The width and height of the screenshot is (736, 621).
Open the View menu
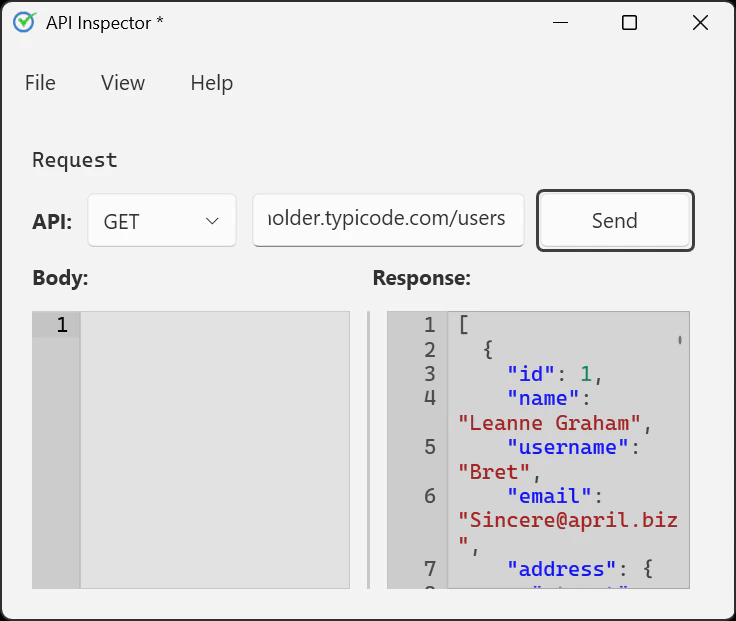123,83
